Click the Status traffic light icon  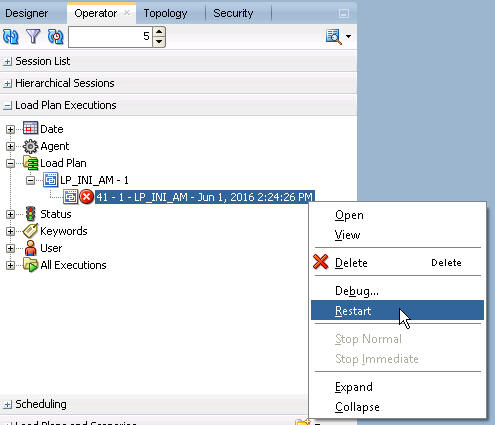[31, 214]
